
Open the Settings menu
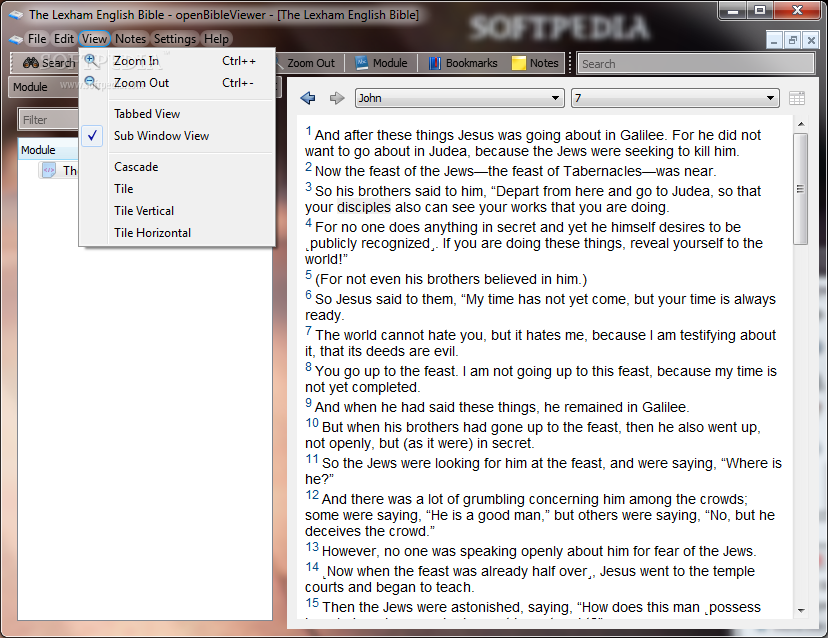175,39
